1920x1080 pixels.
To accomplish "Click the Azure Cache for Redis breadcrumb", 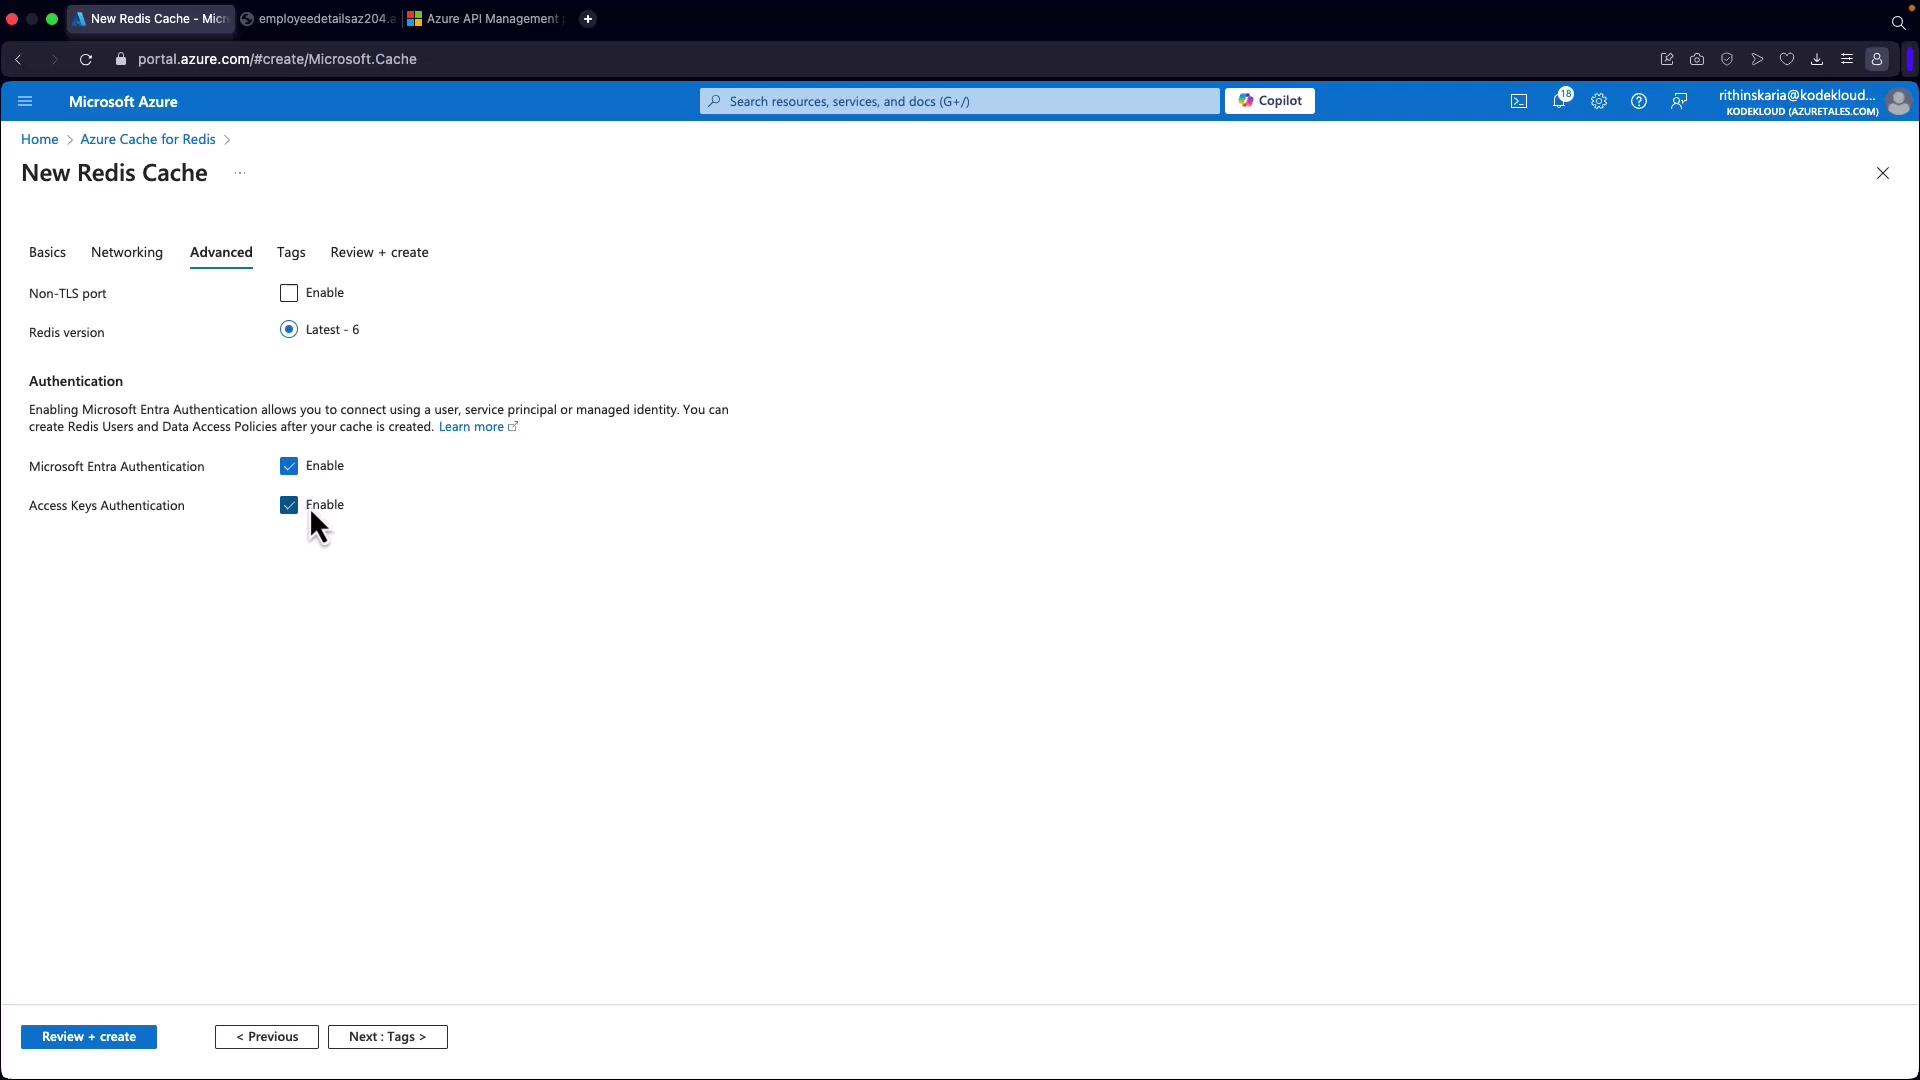I will click(148, 139).
